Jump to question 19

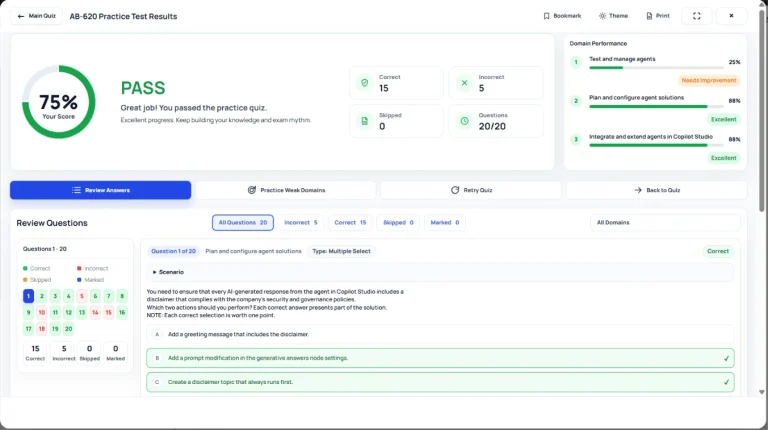(x=55, y=329)
